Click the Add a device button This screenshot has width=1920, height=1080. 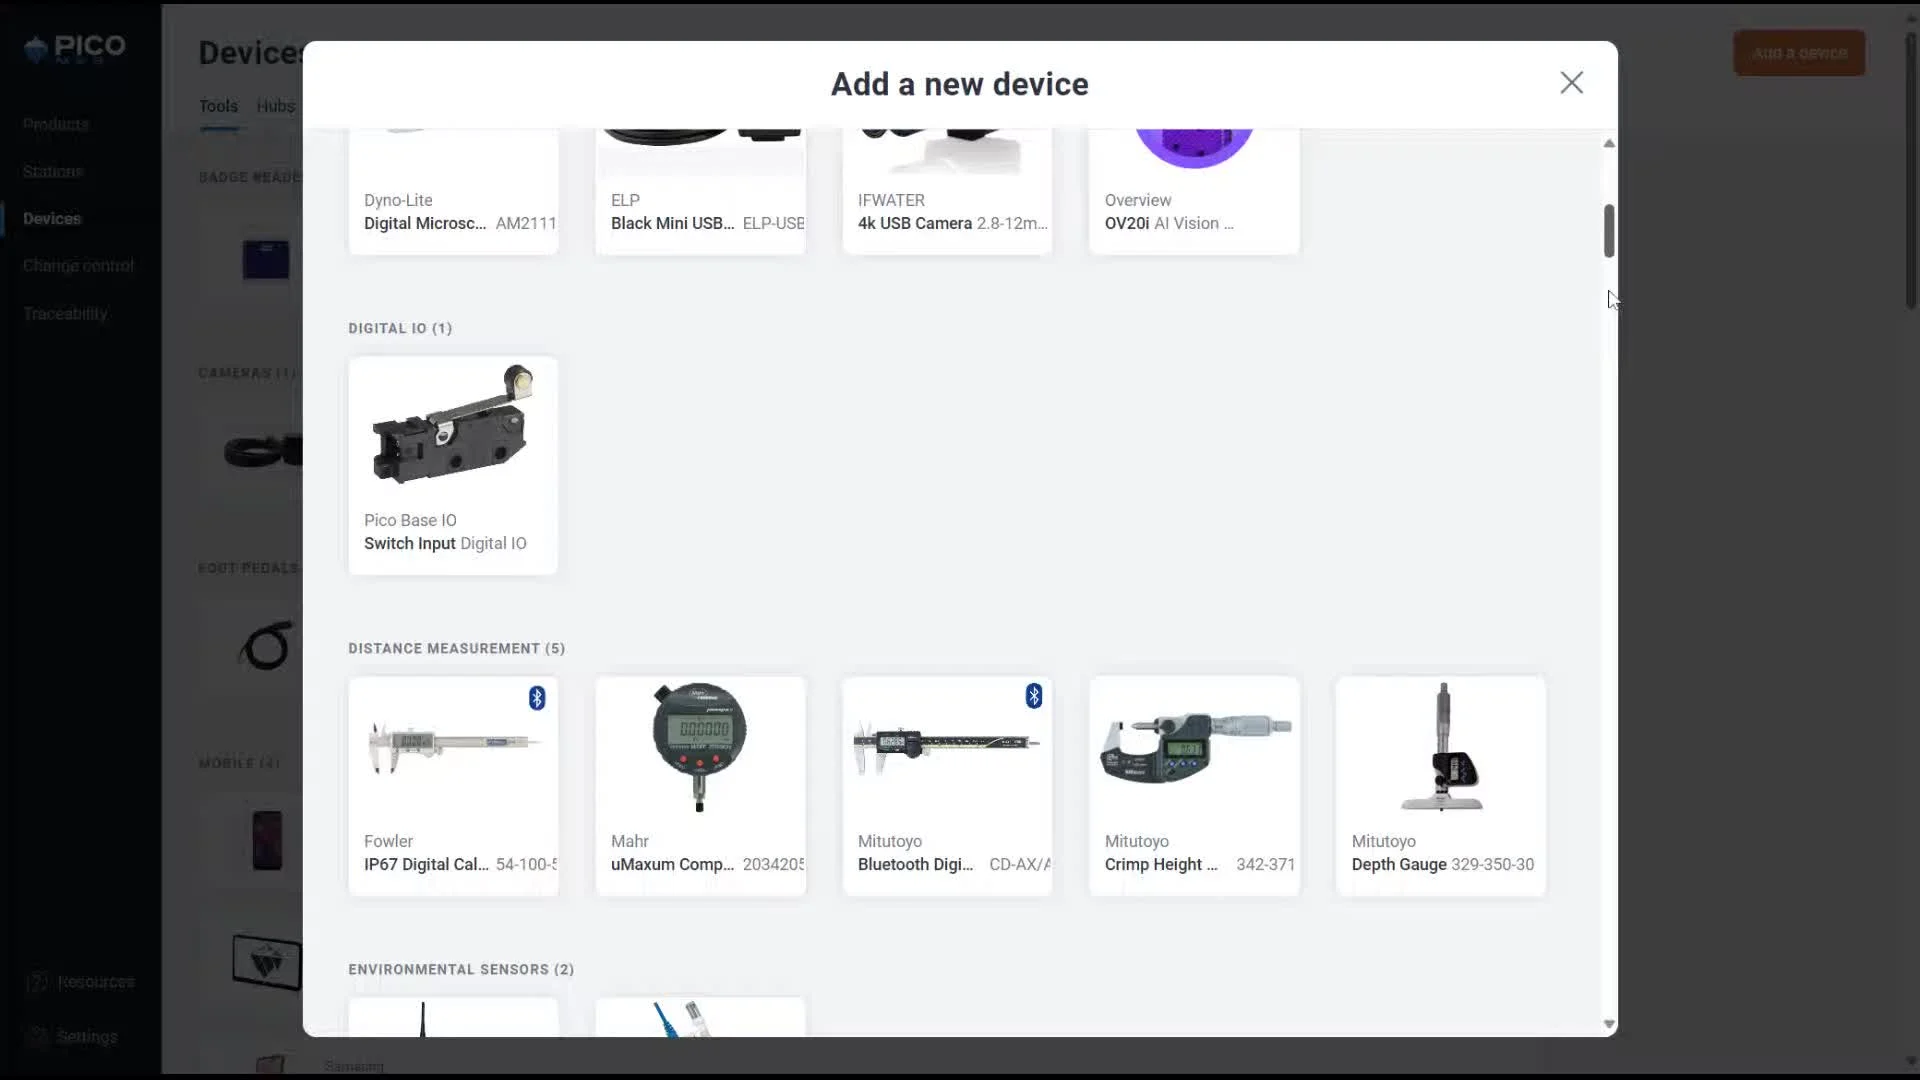(1799, 53)
